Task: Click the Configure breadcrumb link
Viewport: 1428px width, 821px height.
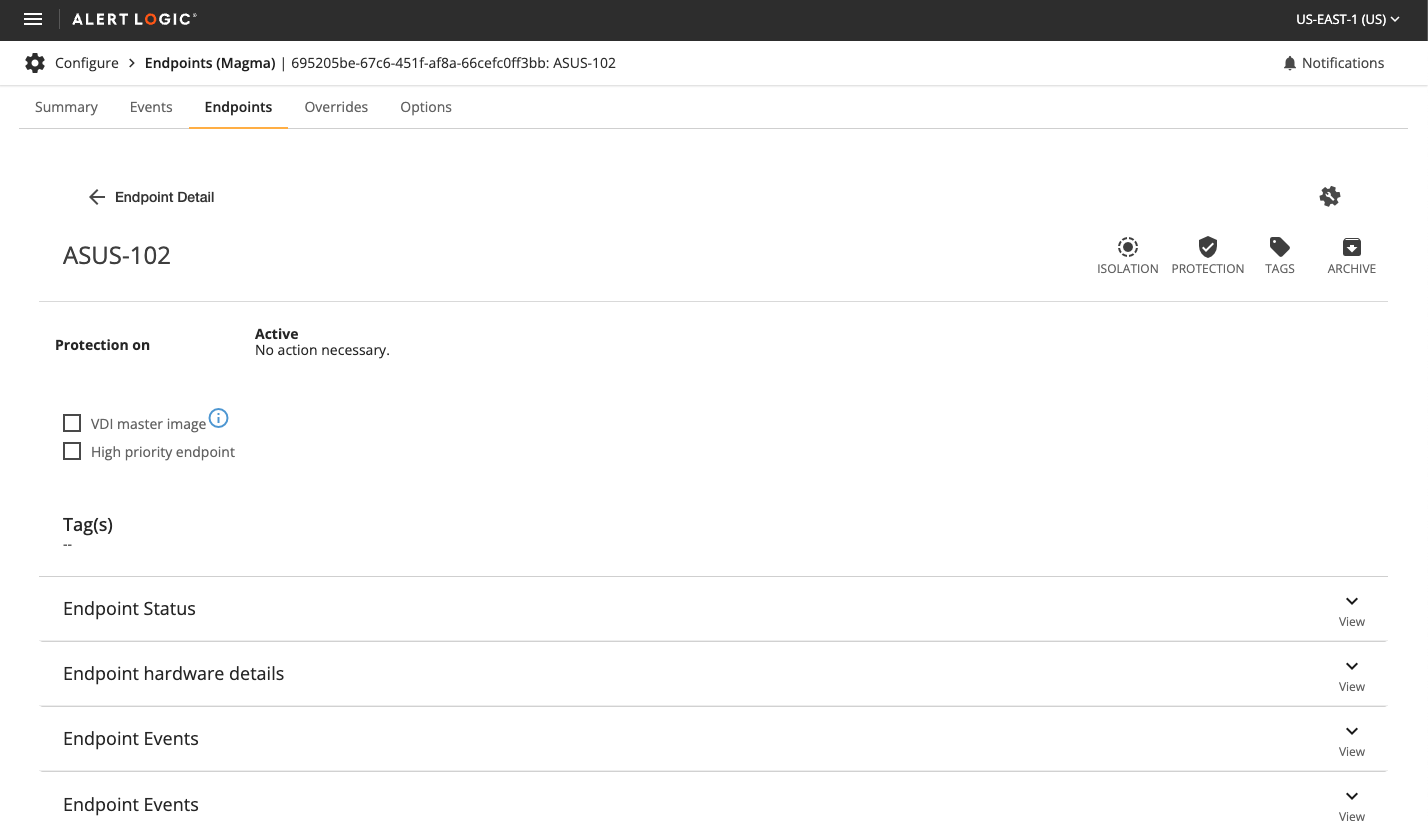Action: tap(87, 63)
